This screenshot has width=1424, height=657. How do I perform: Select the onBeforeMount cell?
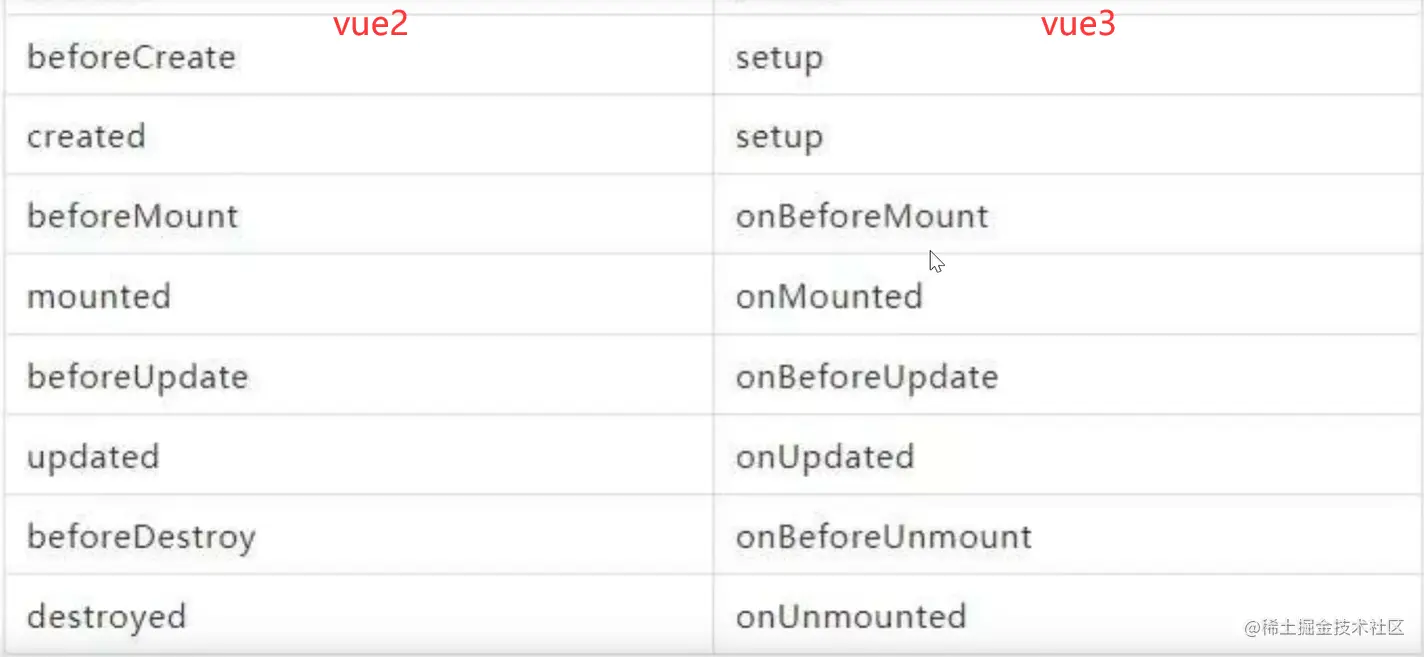pyautogui.click(x=862, y=216)
